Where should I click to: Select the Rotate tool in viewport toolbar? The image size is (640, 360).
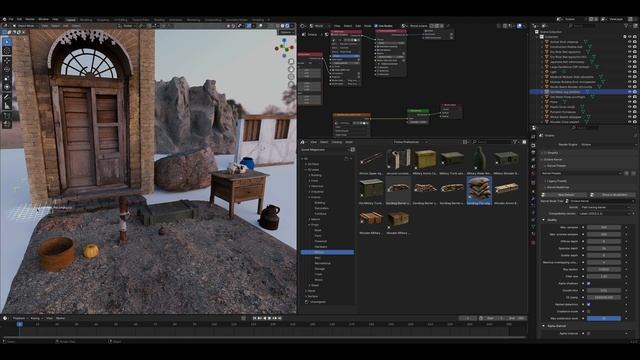[x=7, y=69]
